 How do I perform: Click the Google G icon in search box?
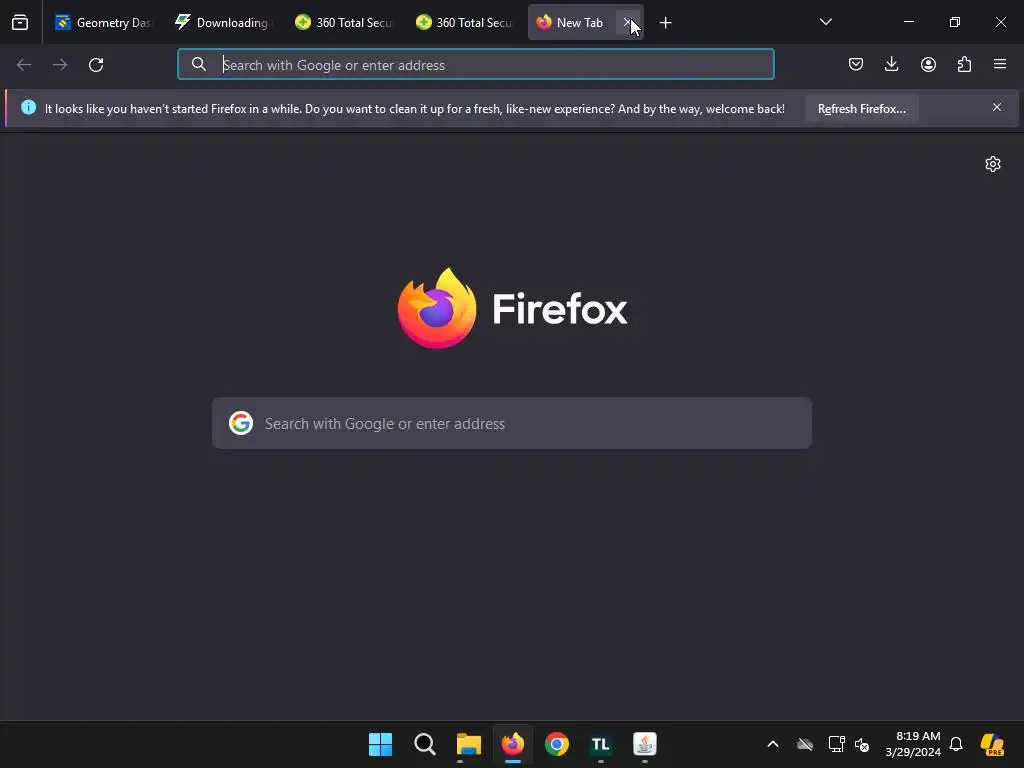point(241,423)
